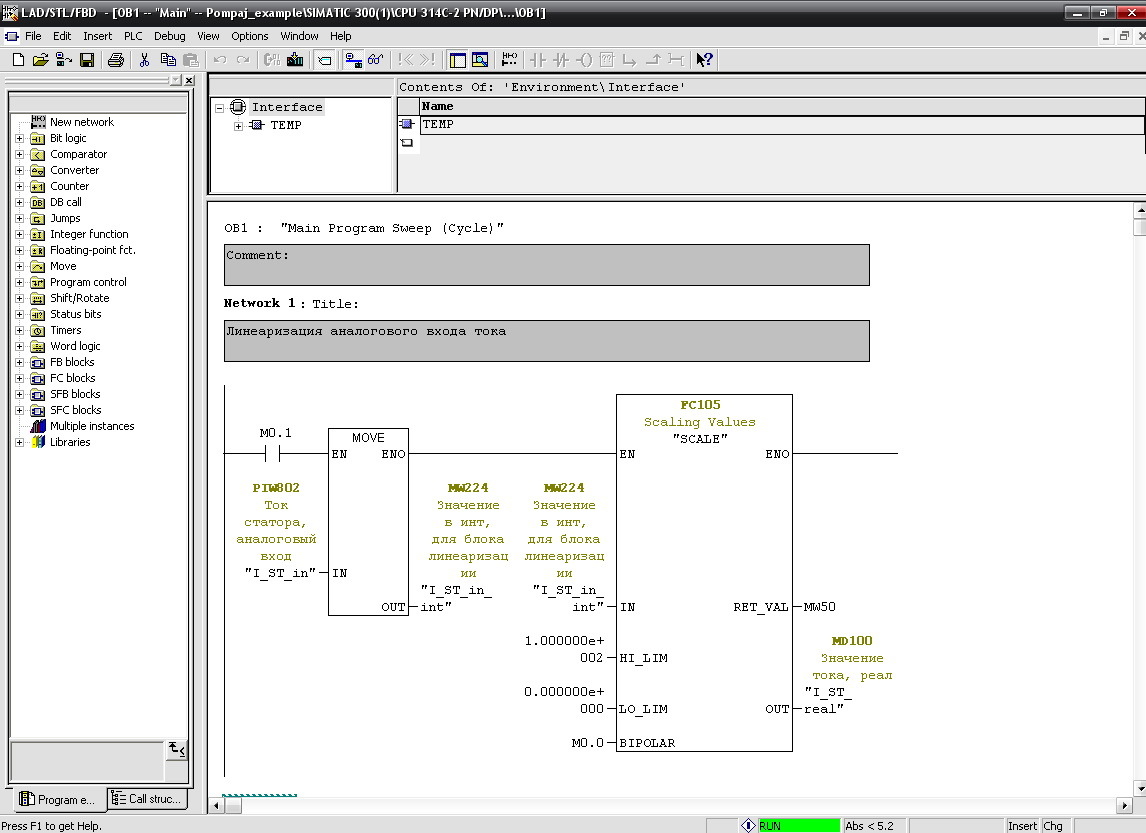The width and height of the screenshot is (1146, 833).
Task: Click the Open file folder icon
Action: 41,60
